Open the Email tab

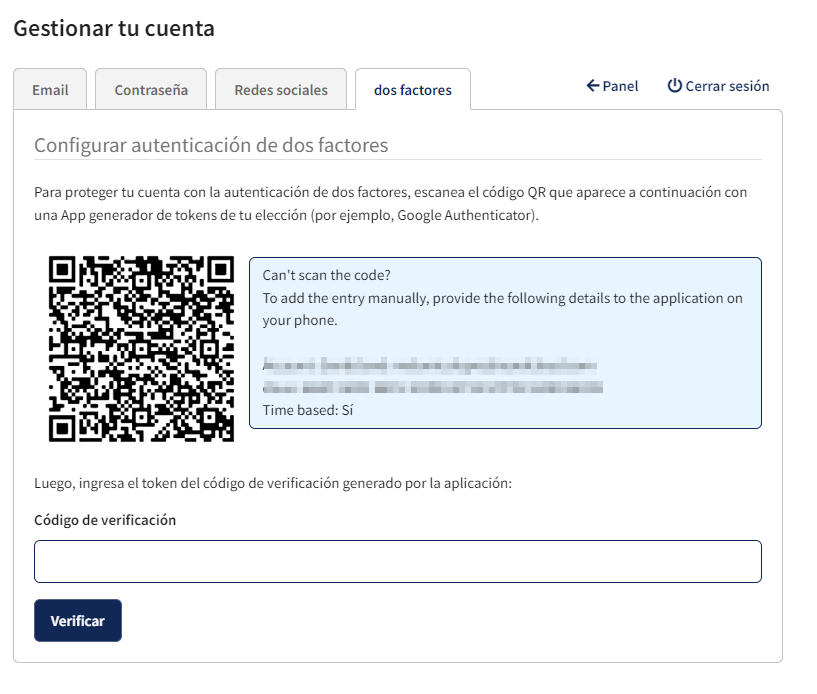coord(50,90)
